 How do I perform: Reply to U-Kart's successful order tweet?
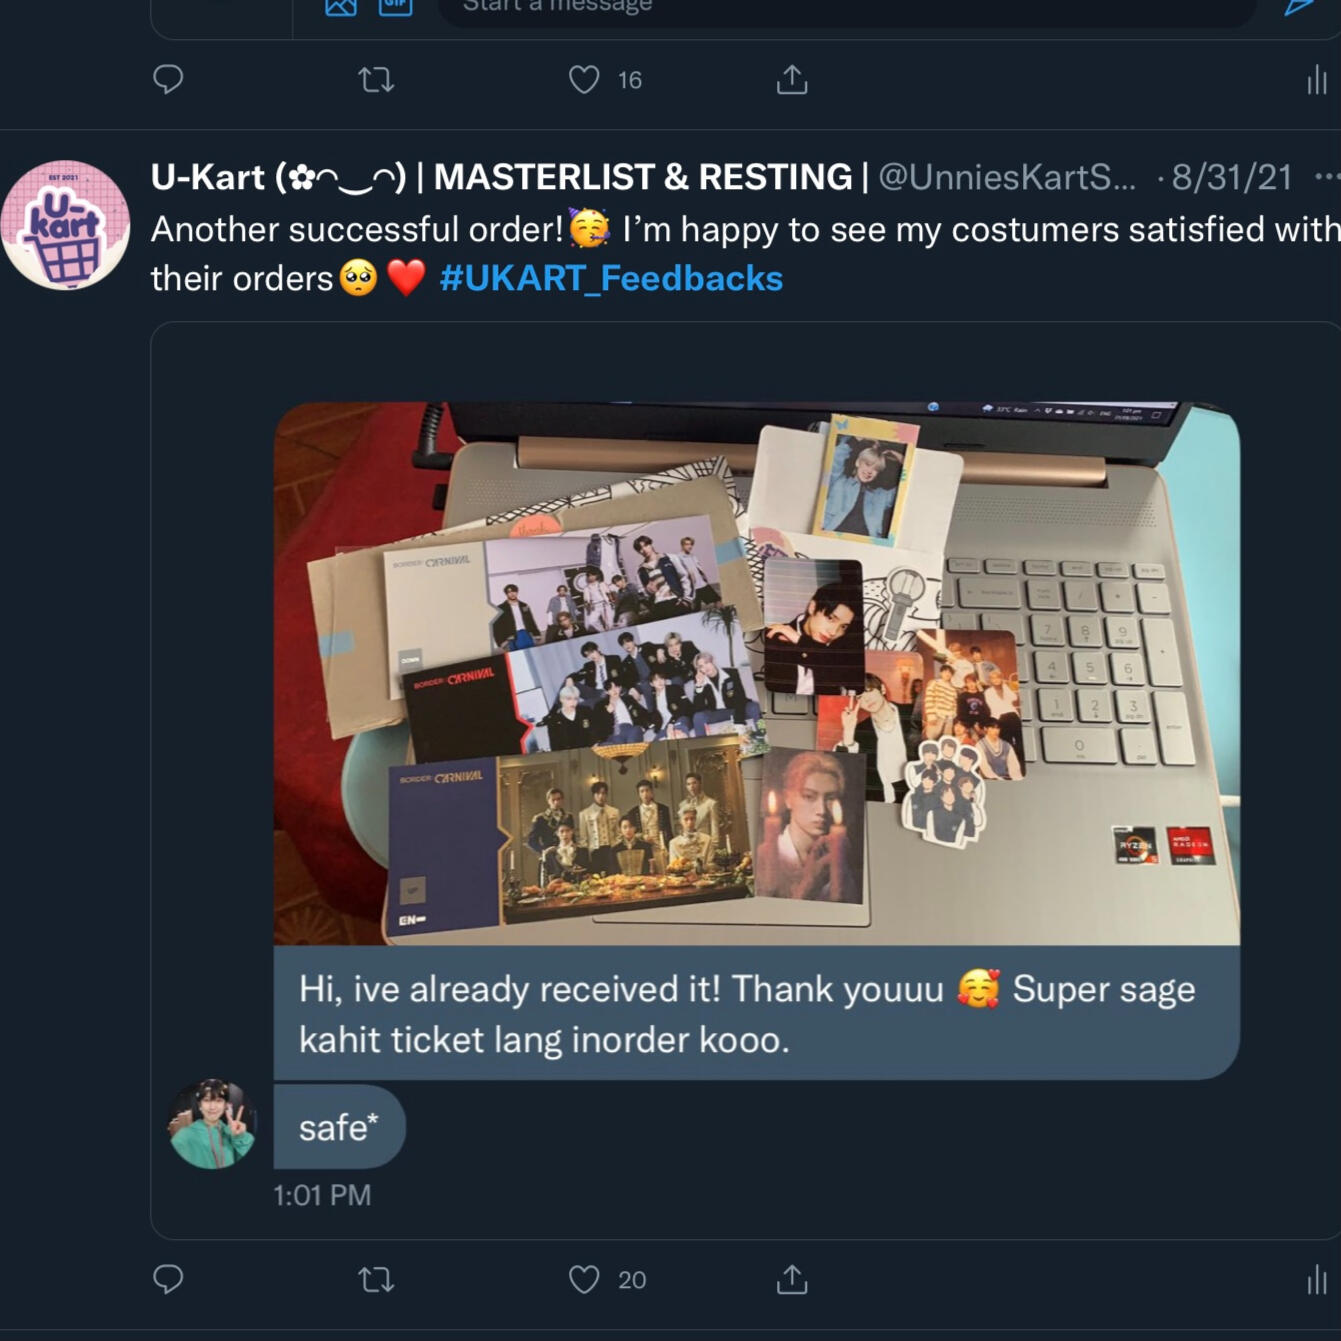[168, 1279]
